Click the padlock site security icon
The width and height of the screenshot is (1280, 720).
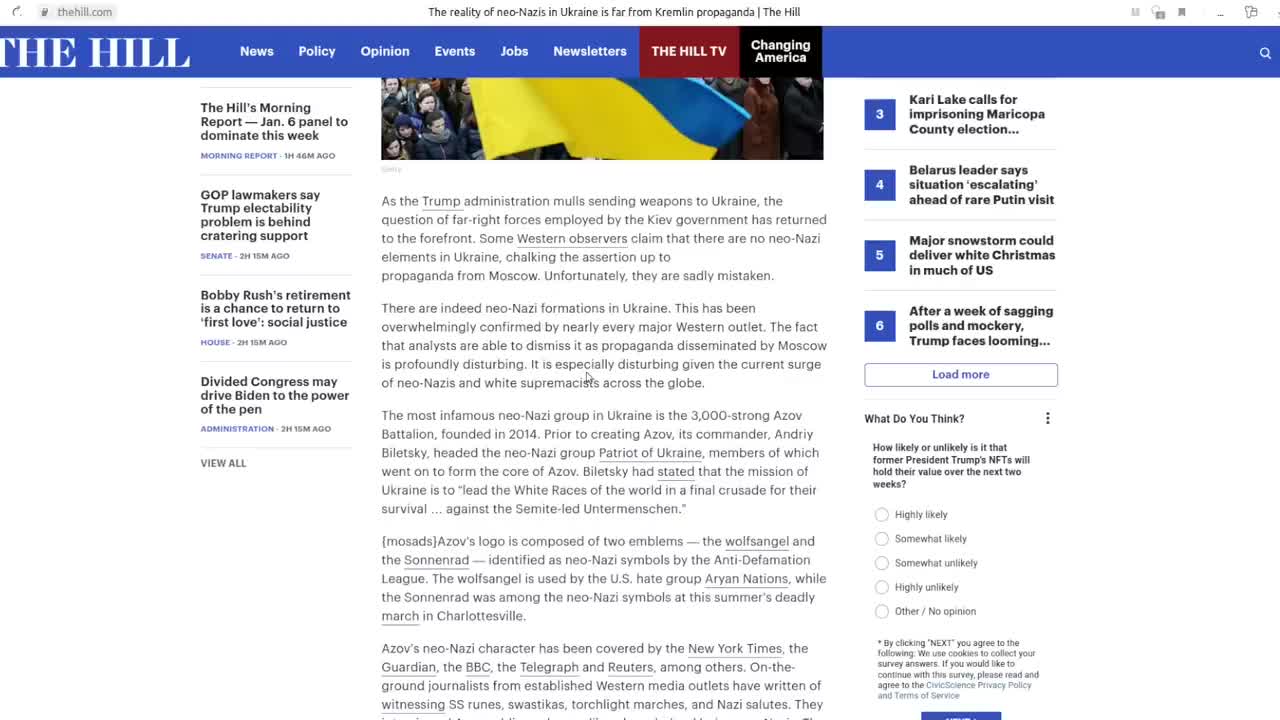coord(45,12)
